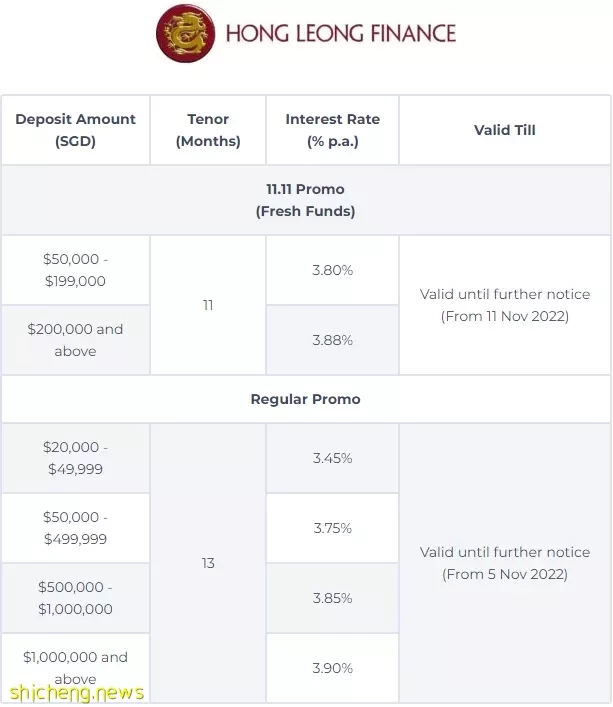This screenshot has width=613, height=707.
Task: Click the HONG LEONG FINANCE title text
Action: point(341,34)
